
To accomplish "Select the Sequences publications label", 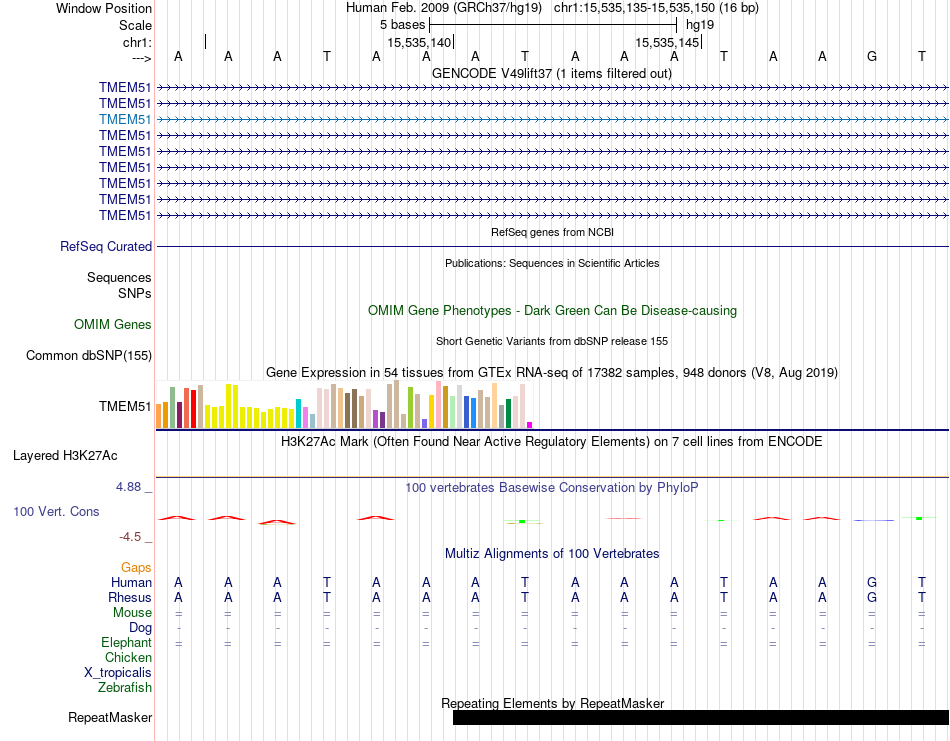I will 119,277.
